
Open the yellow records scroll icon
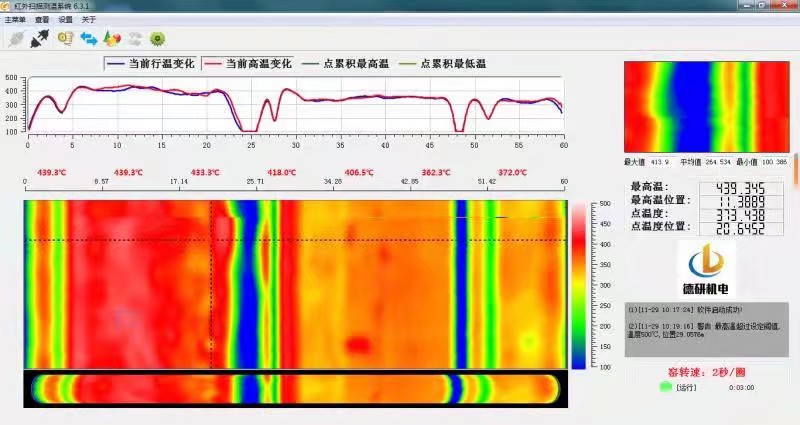coord(65,39)
